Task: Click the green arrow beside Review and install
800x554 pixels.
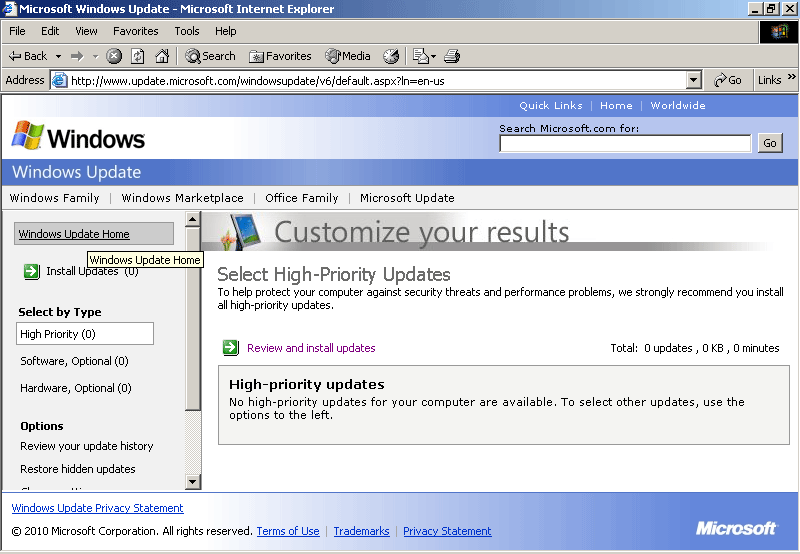Action: 231,348
